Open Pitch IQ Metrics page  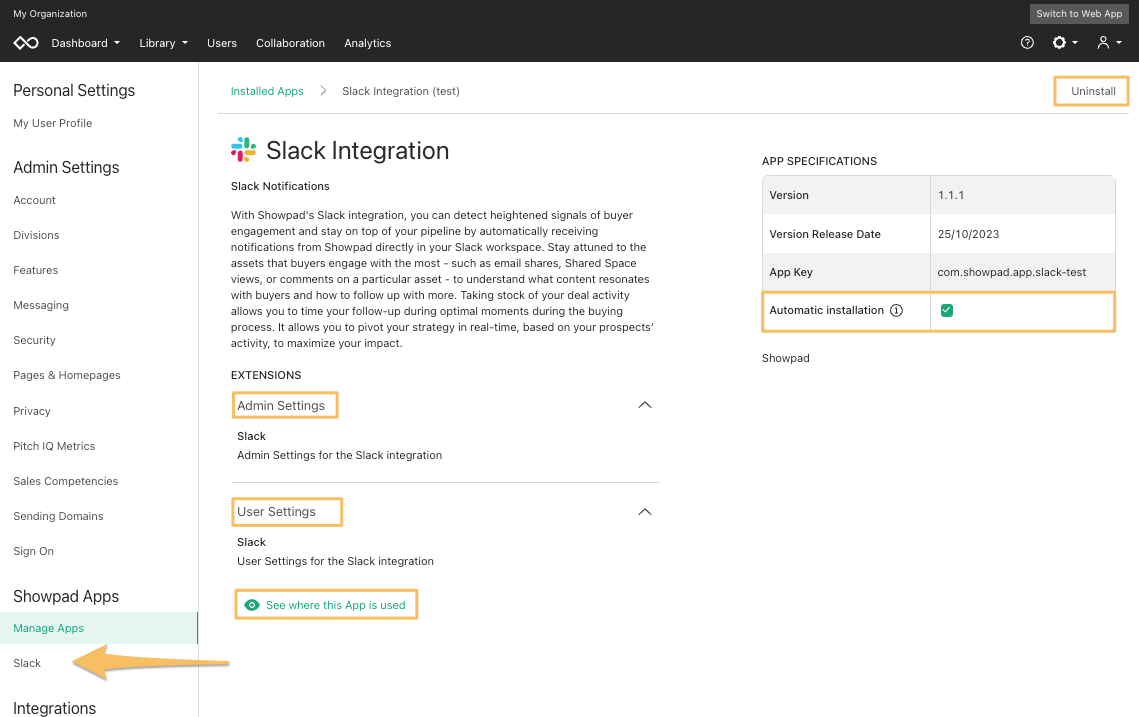click(54, 446)
